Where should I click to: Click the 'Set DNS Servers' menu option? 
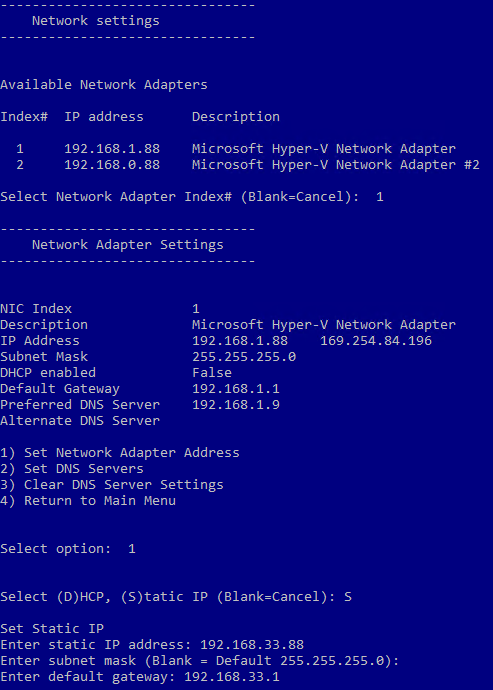point(72,468)
